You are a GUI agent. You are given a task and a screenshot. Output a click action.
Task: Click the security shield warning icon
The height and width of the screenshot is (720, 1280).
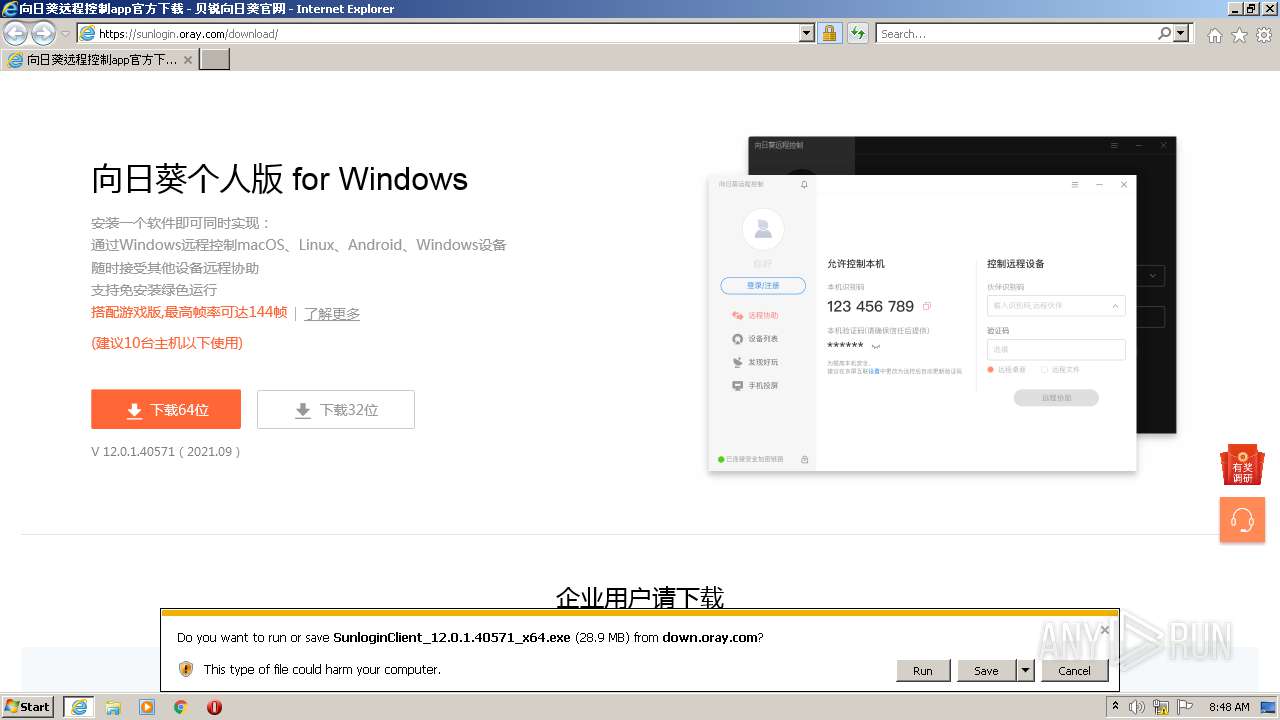point(186,669)
